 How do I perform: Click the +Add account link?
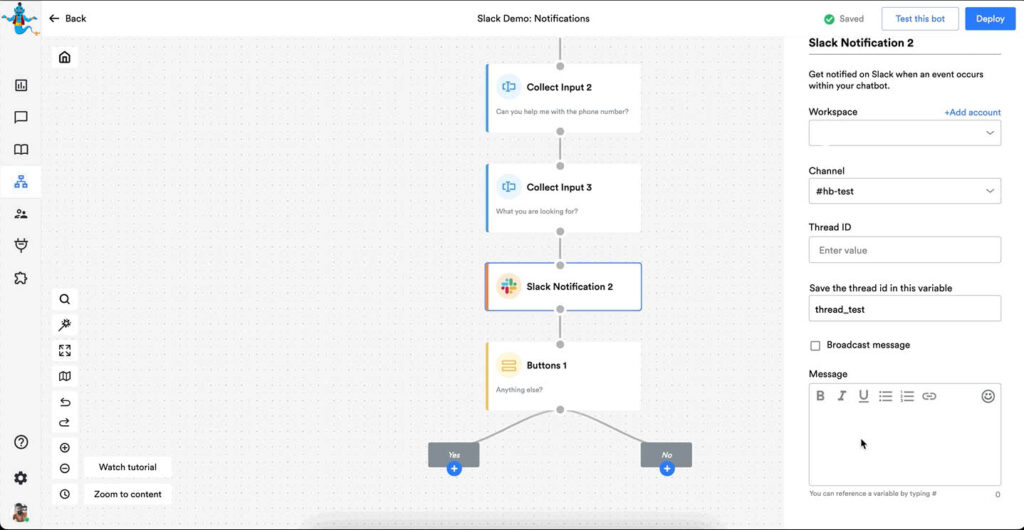(972, 113)
